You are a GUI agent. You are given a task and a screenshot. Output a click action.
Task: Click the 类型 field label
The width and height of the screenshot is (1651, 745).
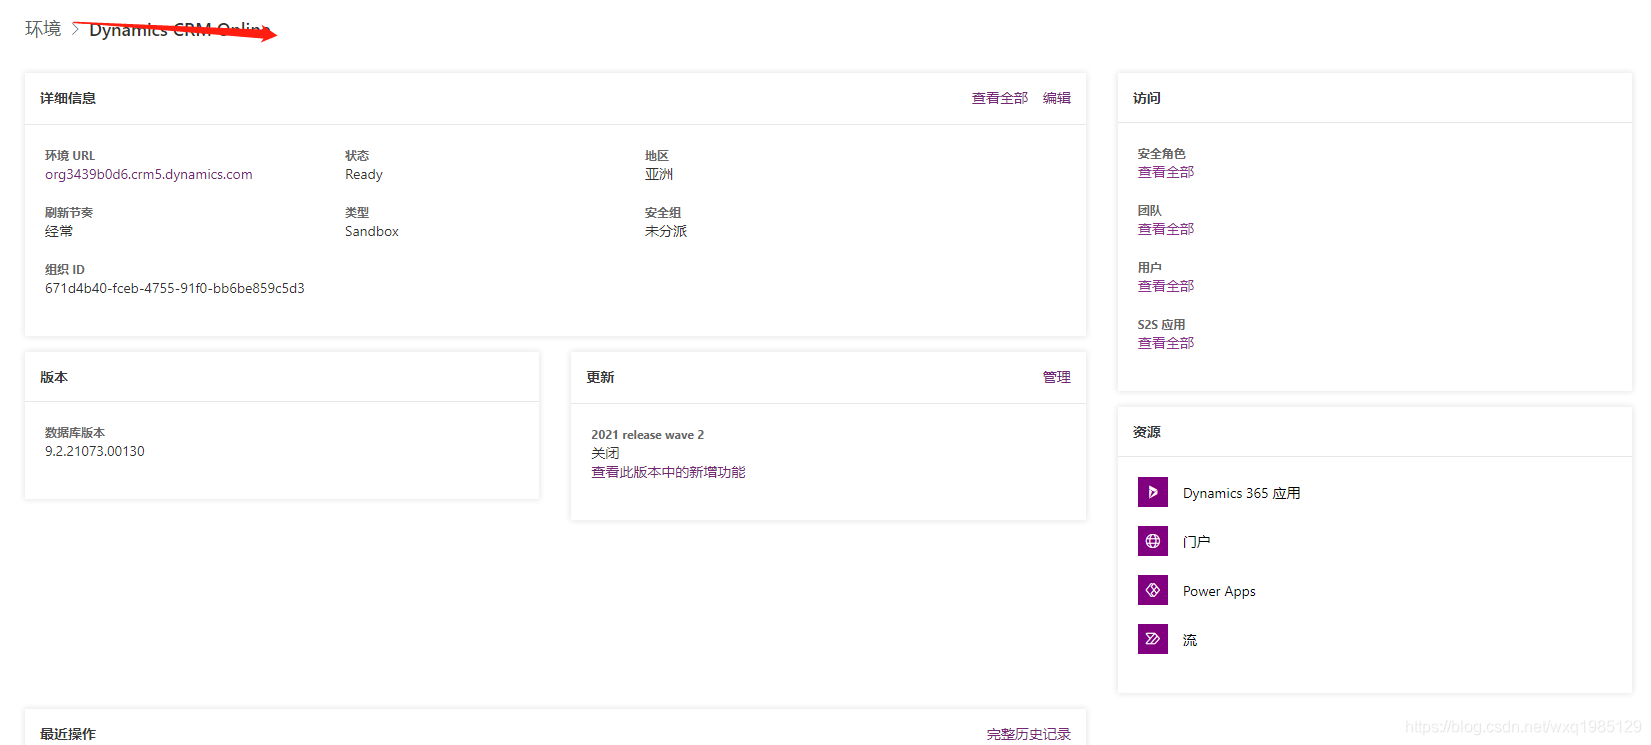click(x=357, y=213)
